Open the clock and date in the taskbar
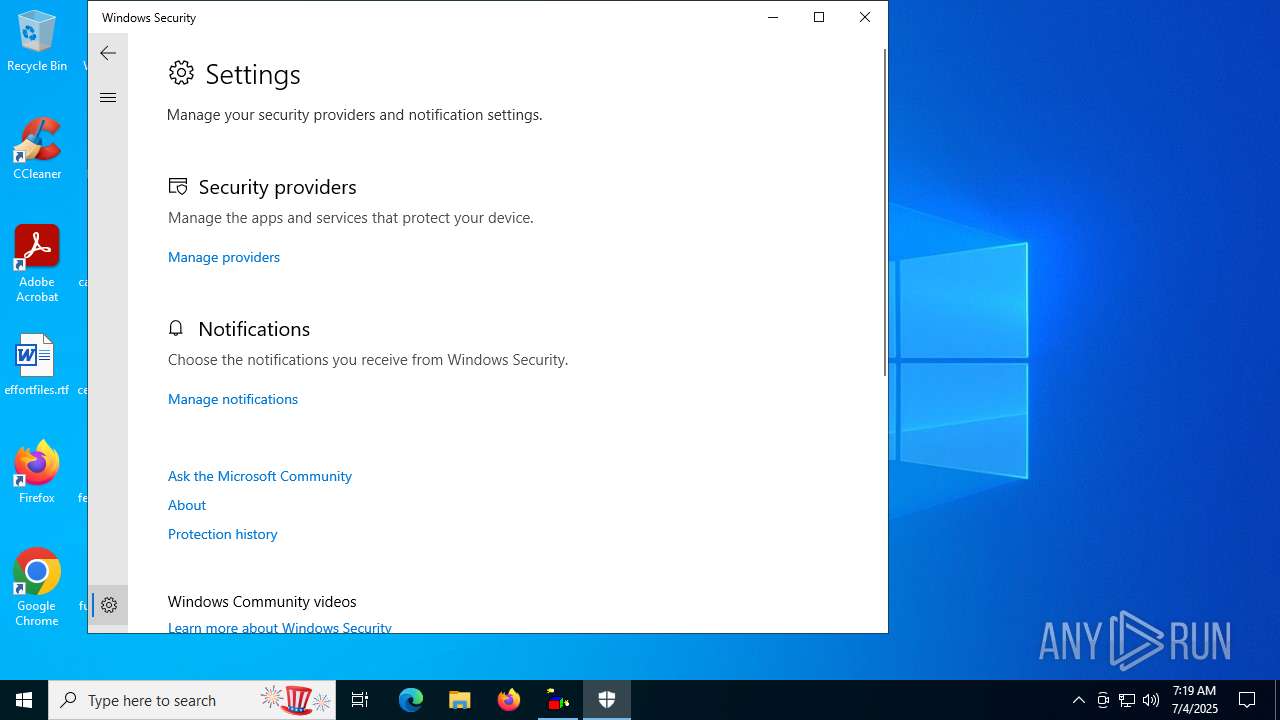The width and height of the screenshot is (1280, 720). pyautogui.click(x=1195, y=700)
